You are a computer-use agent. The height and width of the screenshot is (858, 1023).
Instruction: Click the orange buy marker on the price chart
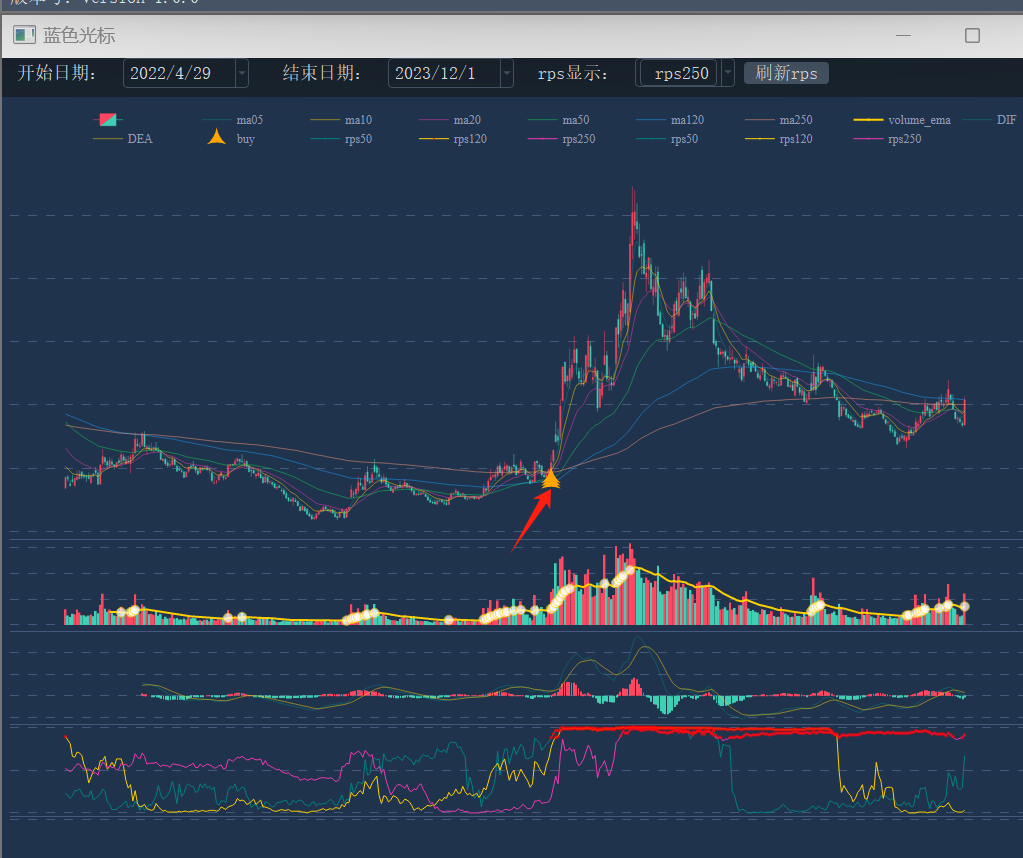click(x=550, y=479)
